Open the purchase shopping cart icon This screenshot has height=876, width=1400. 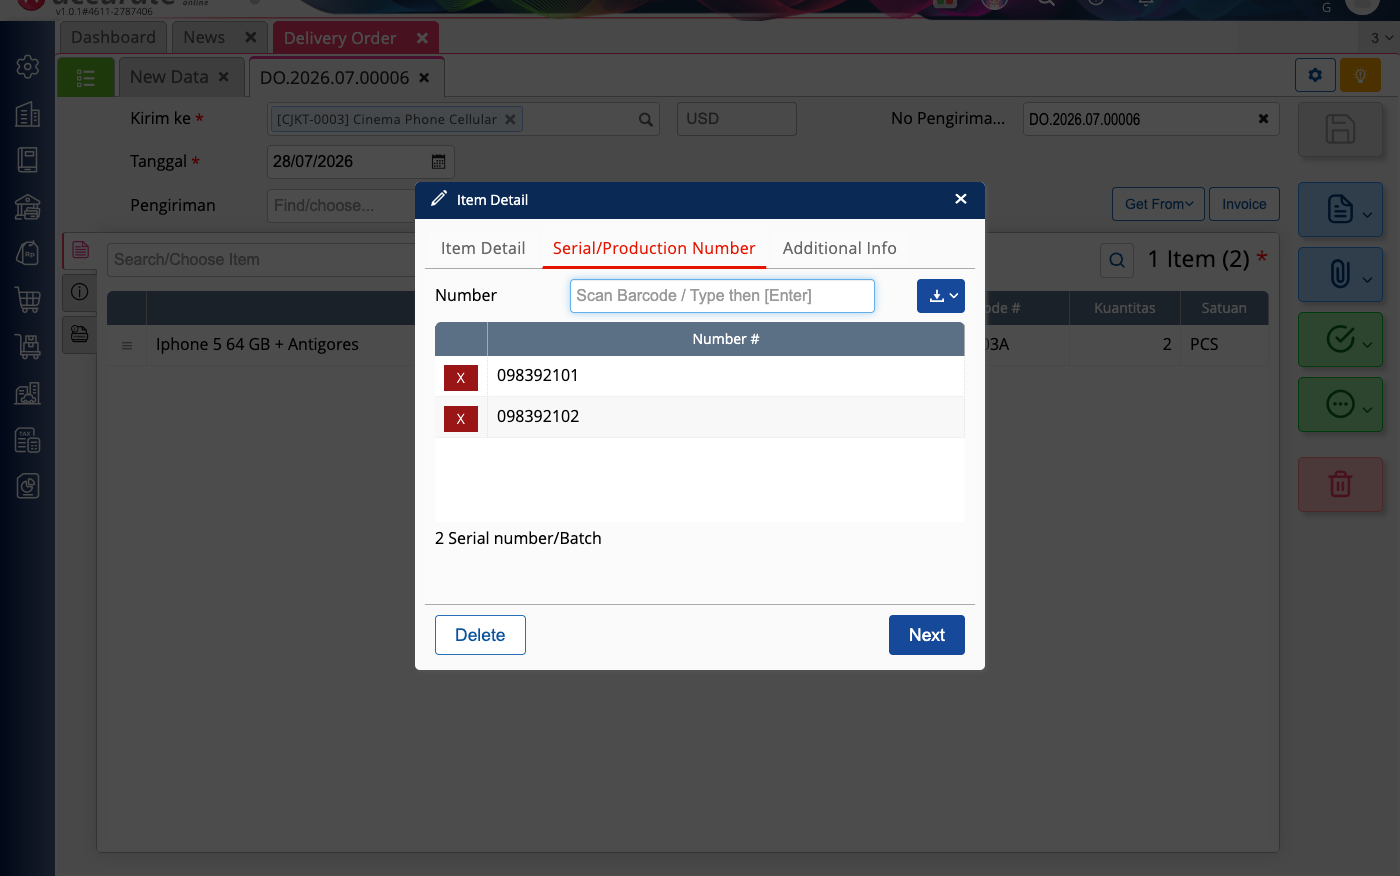[x=28, y=299]
